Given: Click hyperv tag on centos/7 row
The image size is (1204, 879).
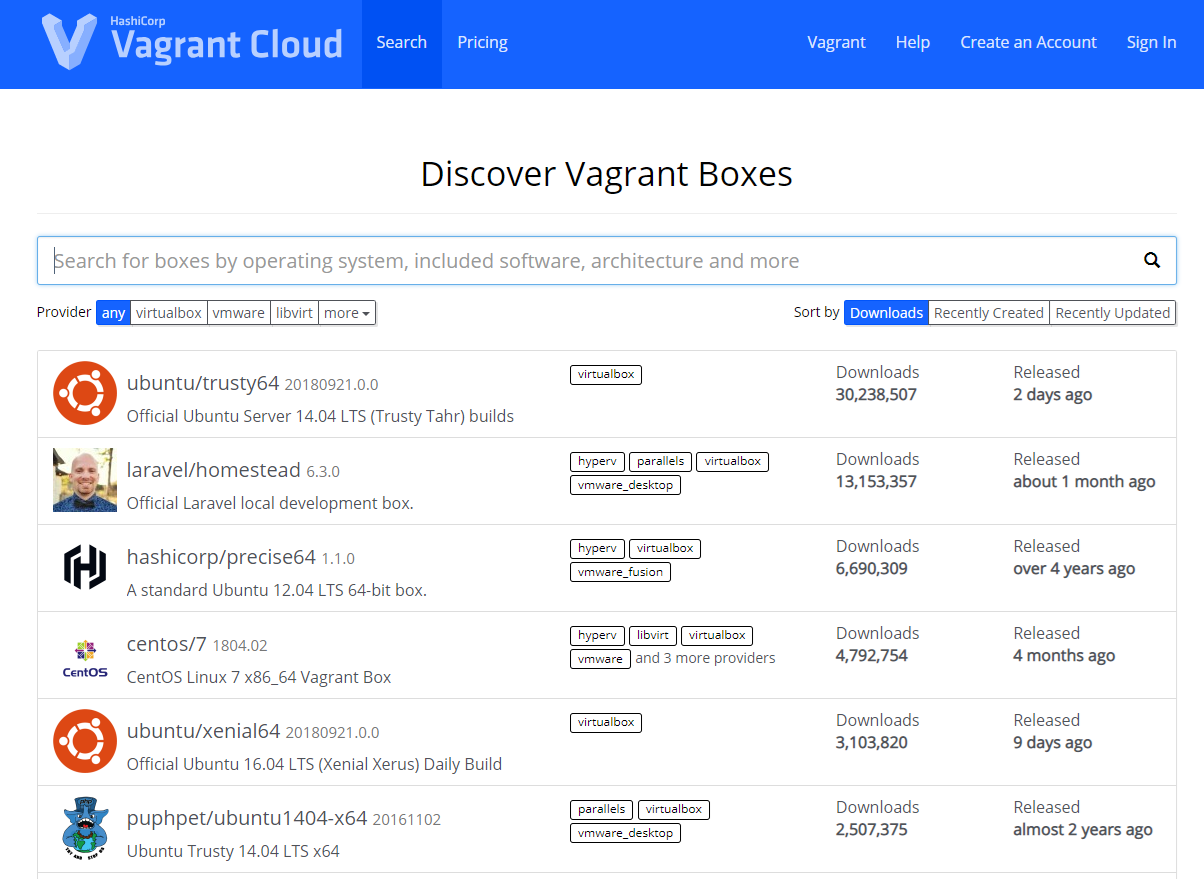Looking at the screenshot, I should pos(598,636).
